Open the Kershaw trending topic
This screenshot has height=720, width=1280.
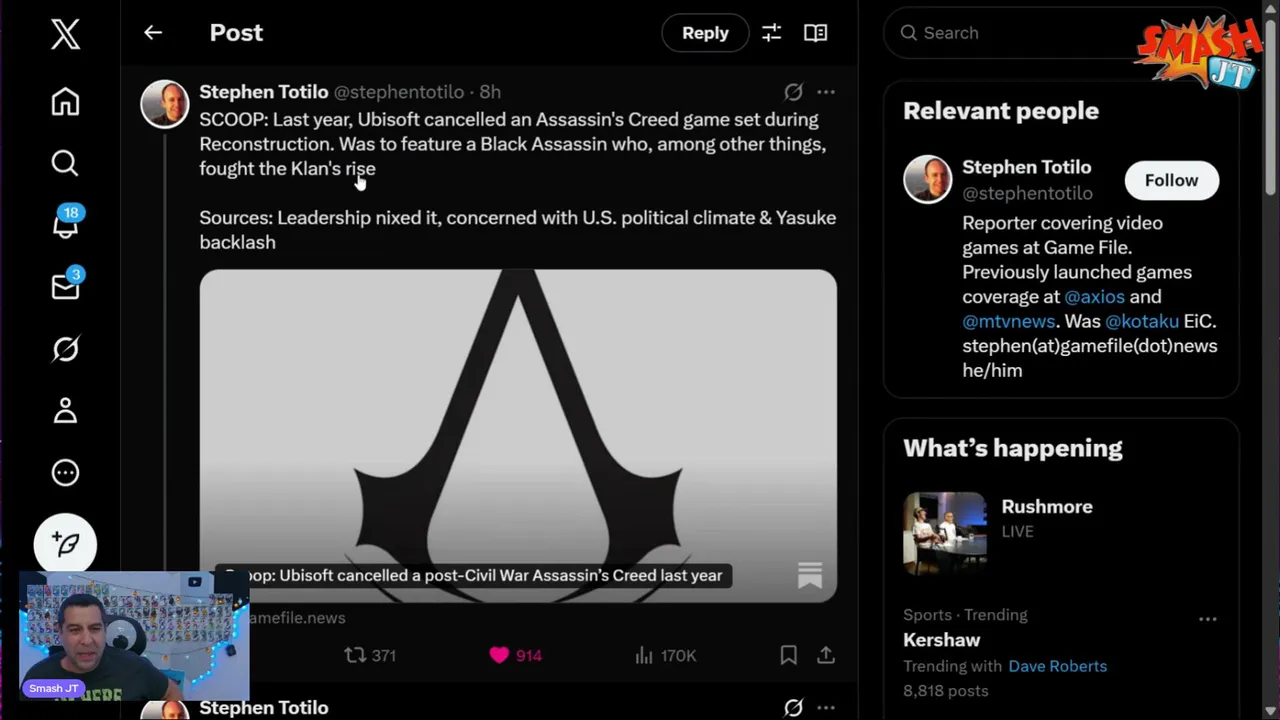(x=941, y=640)
